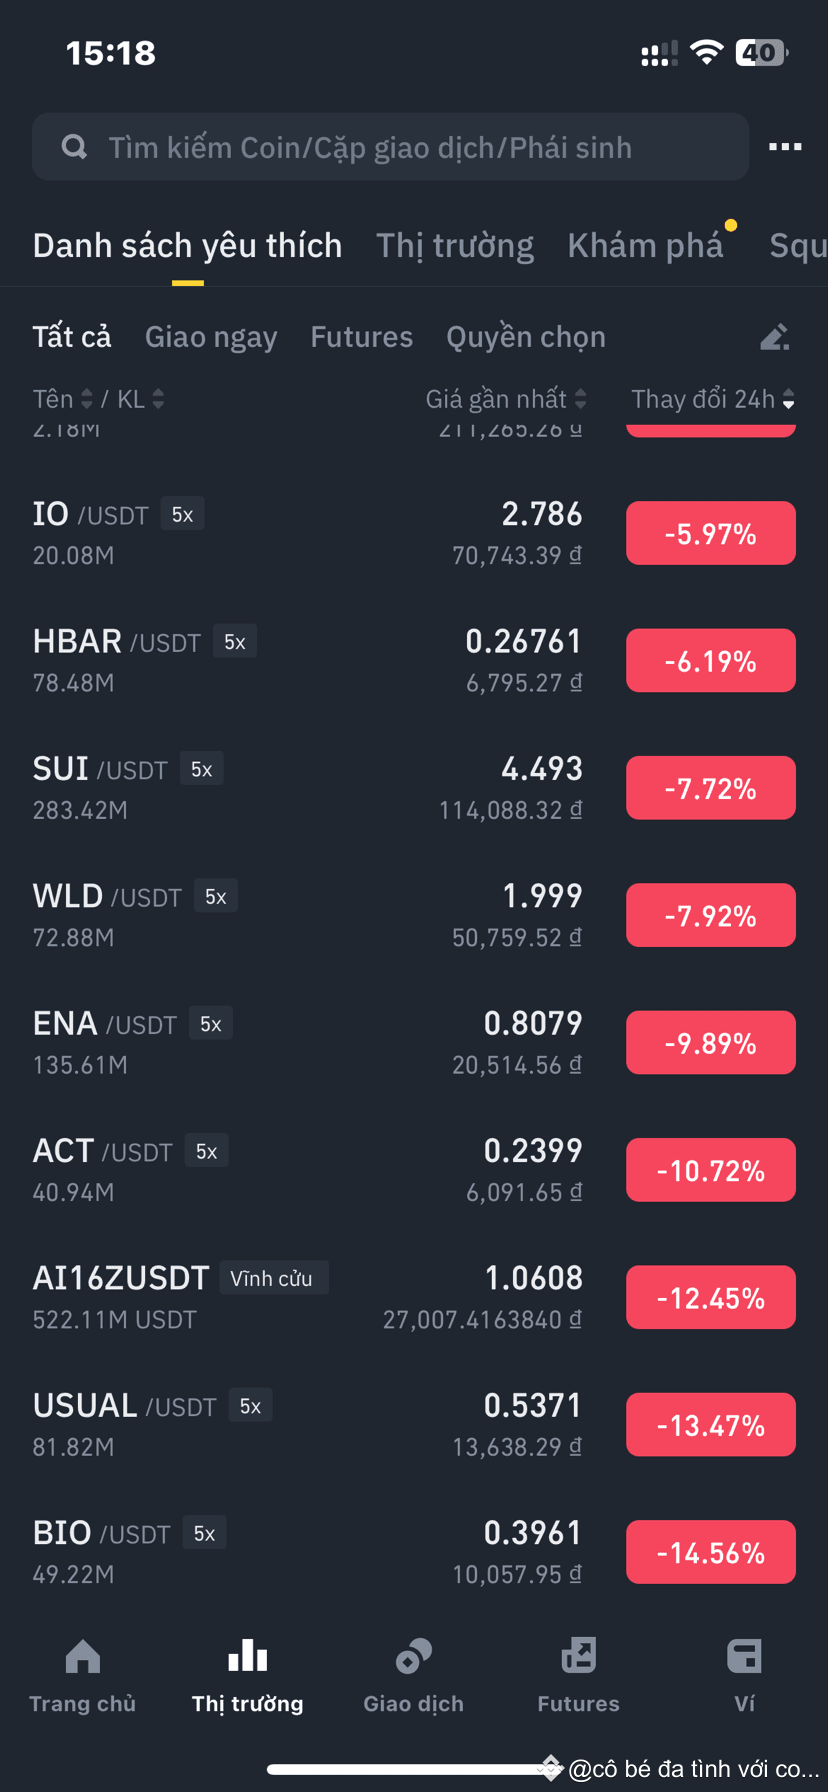This screenshot has height=1792, width=828.
Task: Tap the three-dot more options icon
Action: coord(785,147)
